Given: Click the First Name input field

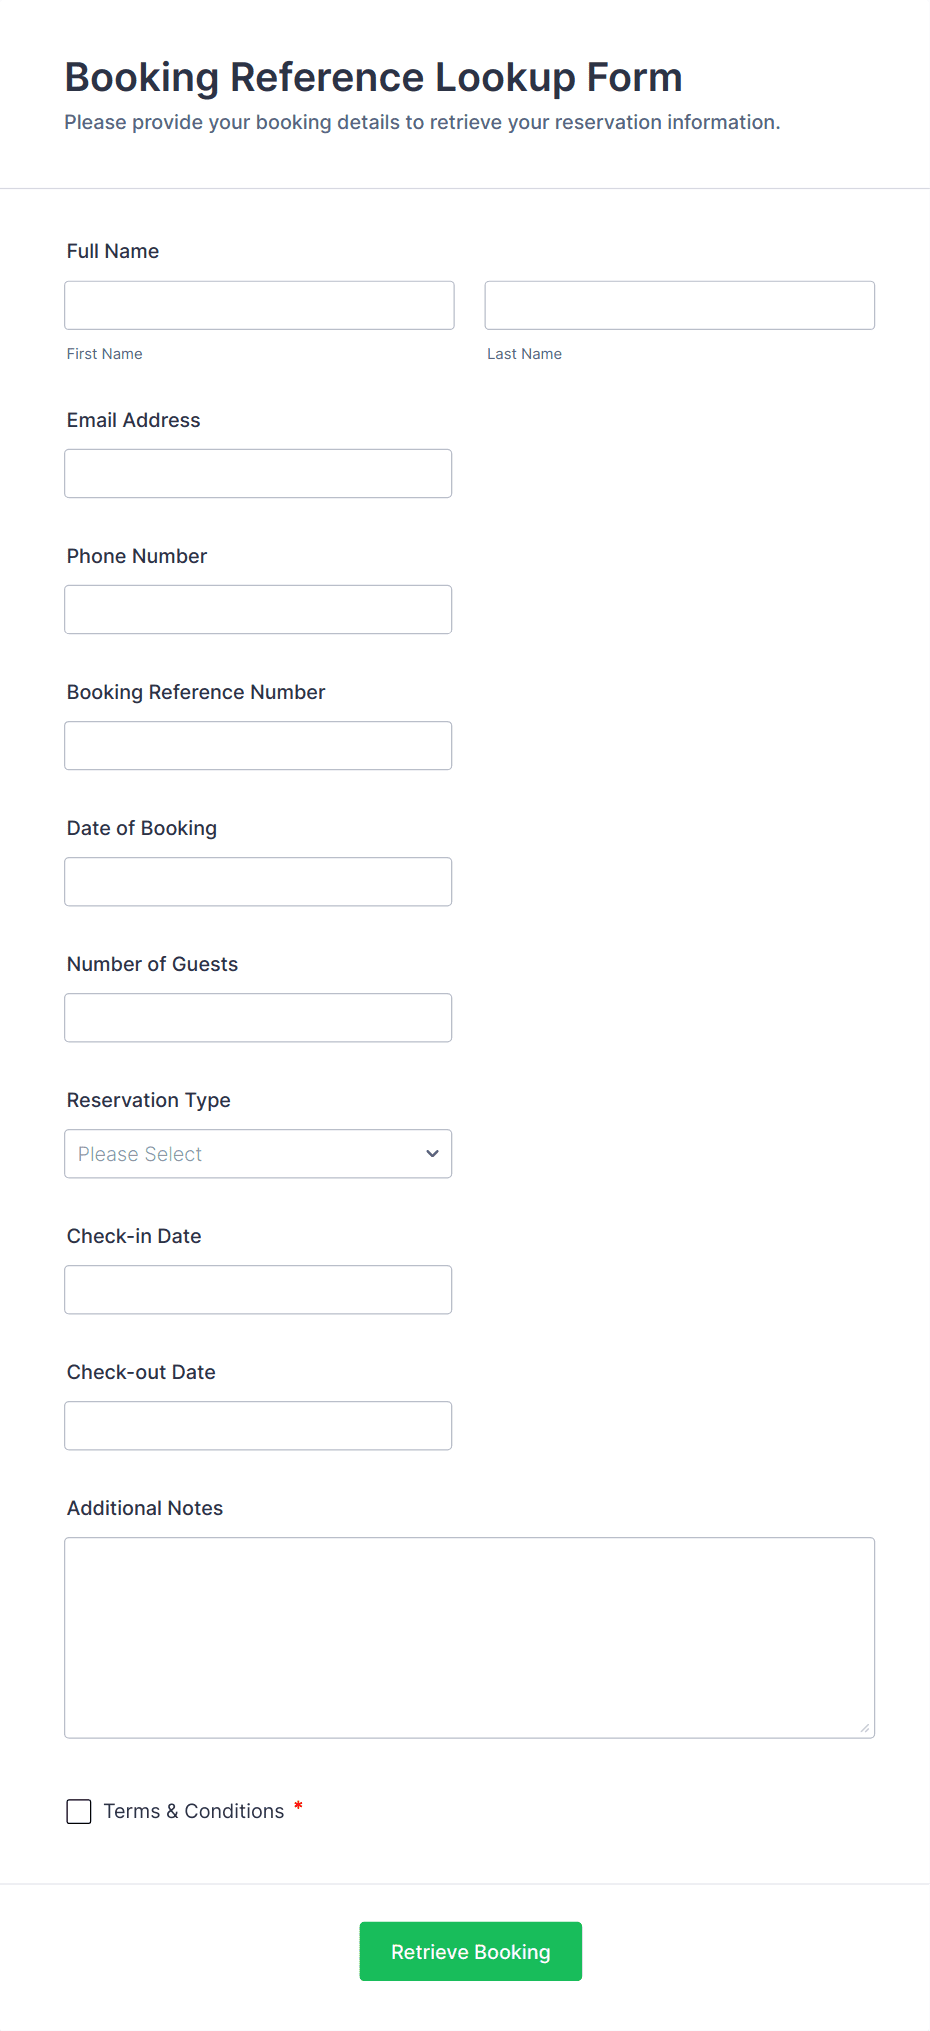Looking at the screenshot, I should click(259, 305).
